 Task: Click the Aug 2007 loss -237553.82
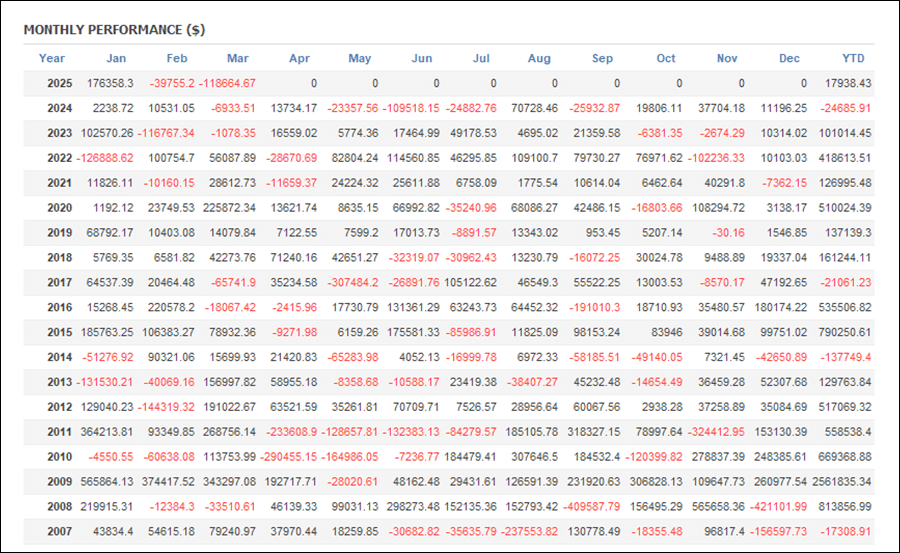526,532
